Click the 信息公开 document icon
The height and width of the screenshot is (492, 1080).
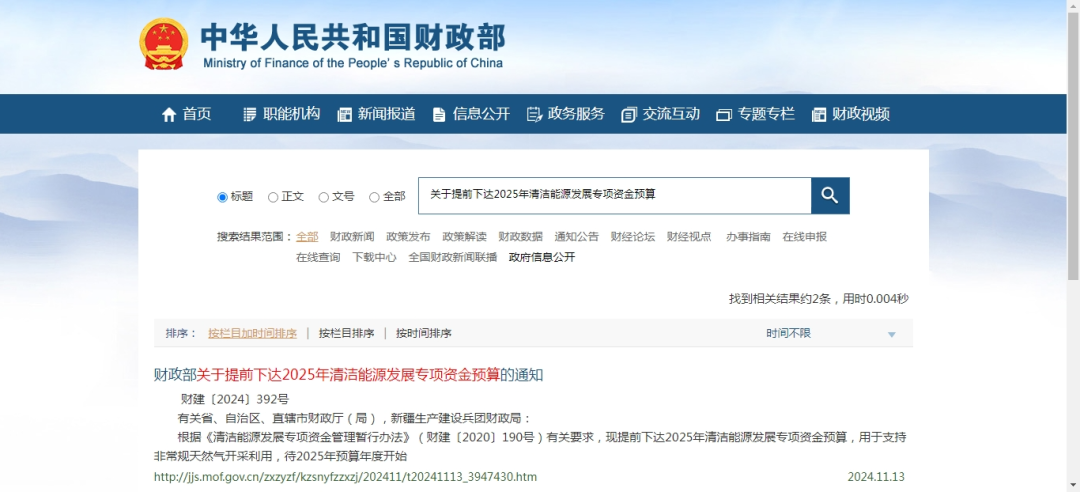tap(439, 115)
